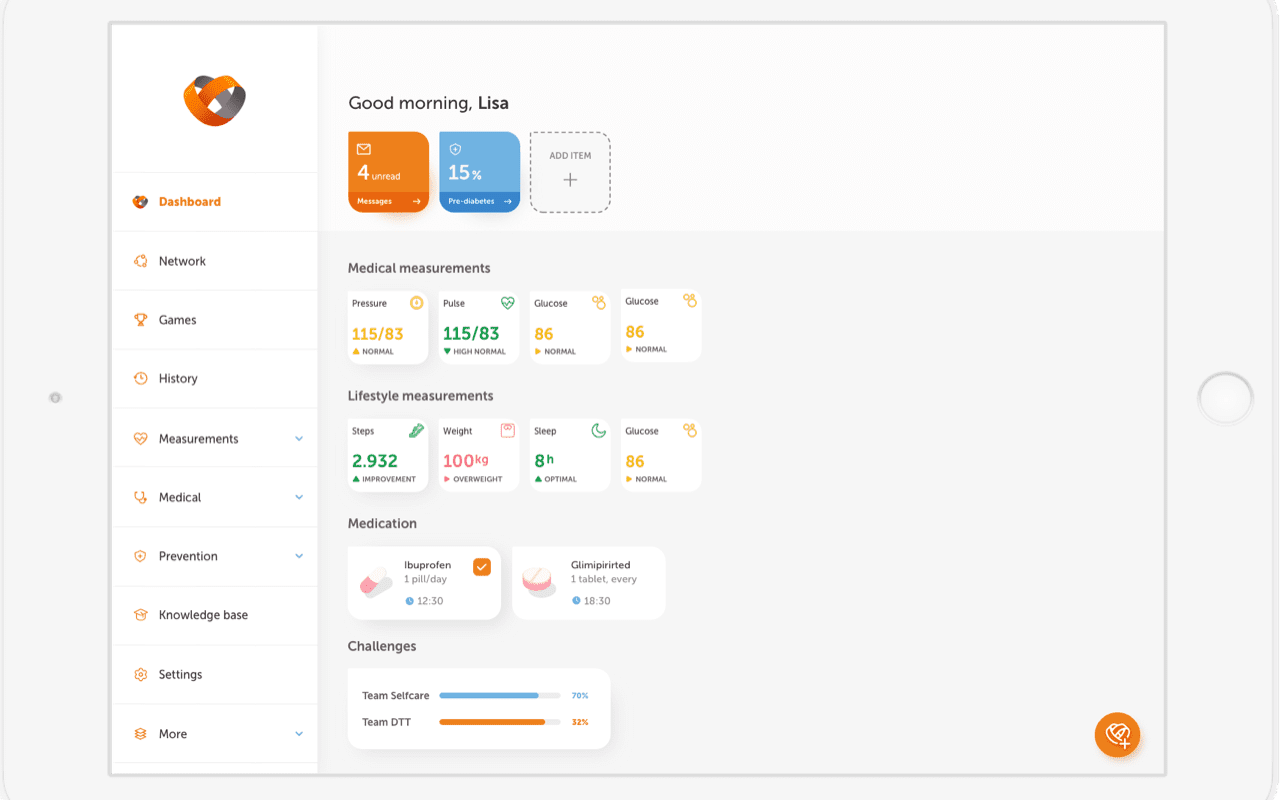Click the floating add-measurement heart button
The image size is (1280, 800).
tap(1117, 736)
